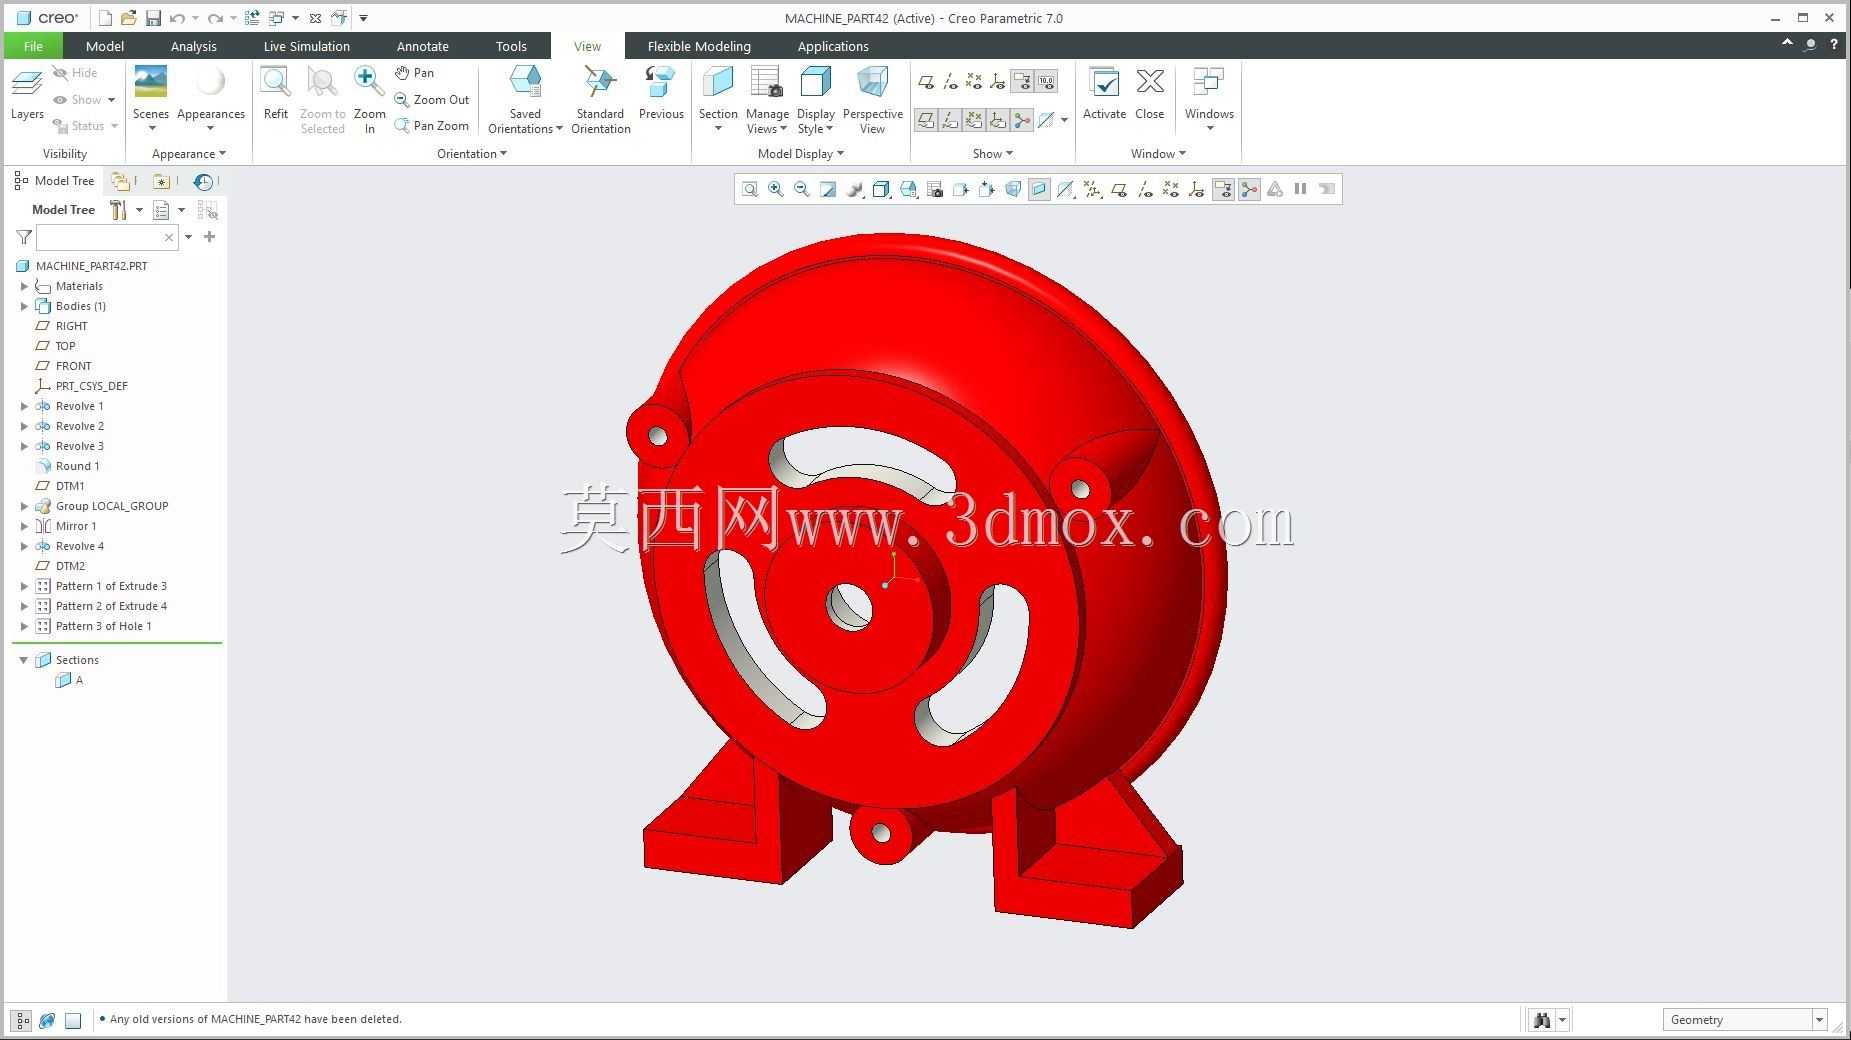
Task: Switch to the Analysis tab
Action: point(193,46)
